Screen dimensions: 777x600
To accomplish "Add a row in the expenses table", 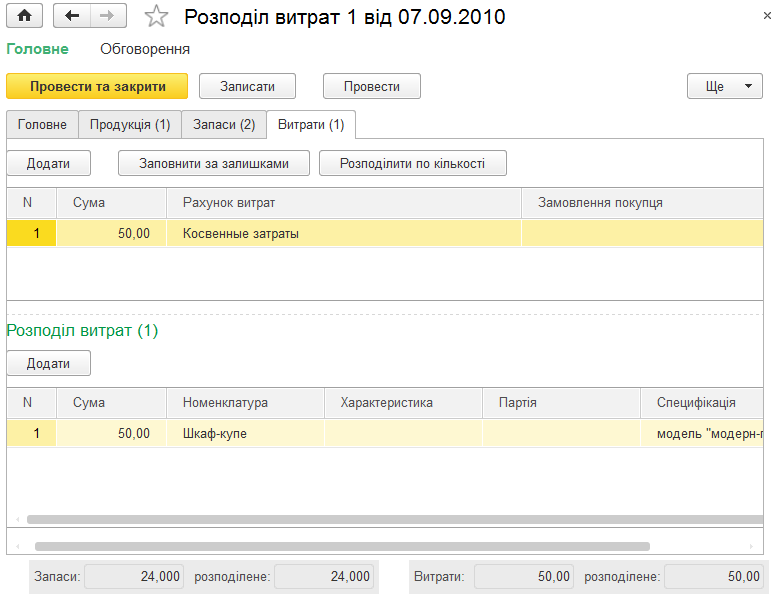I will 49,164.
